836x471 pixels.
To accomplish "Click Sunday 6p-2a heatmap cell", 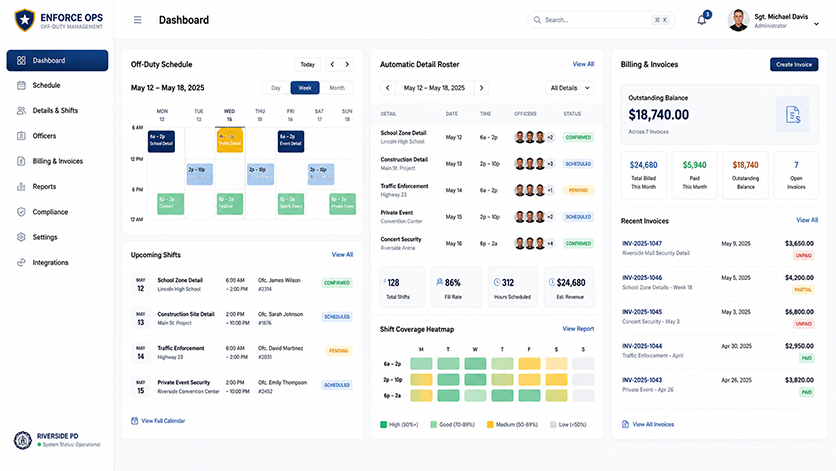I will coord(583,396).
